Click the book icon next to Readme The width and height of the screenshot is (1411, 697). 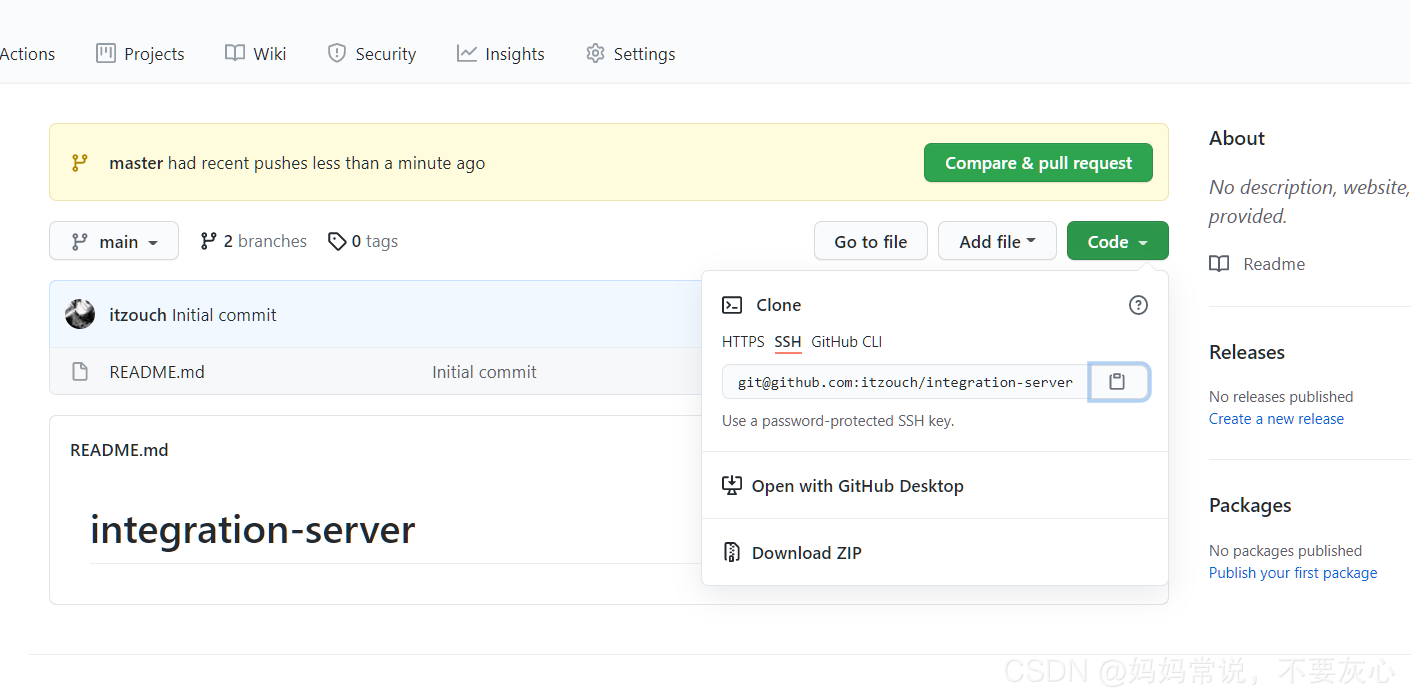point(1219,263)
